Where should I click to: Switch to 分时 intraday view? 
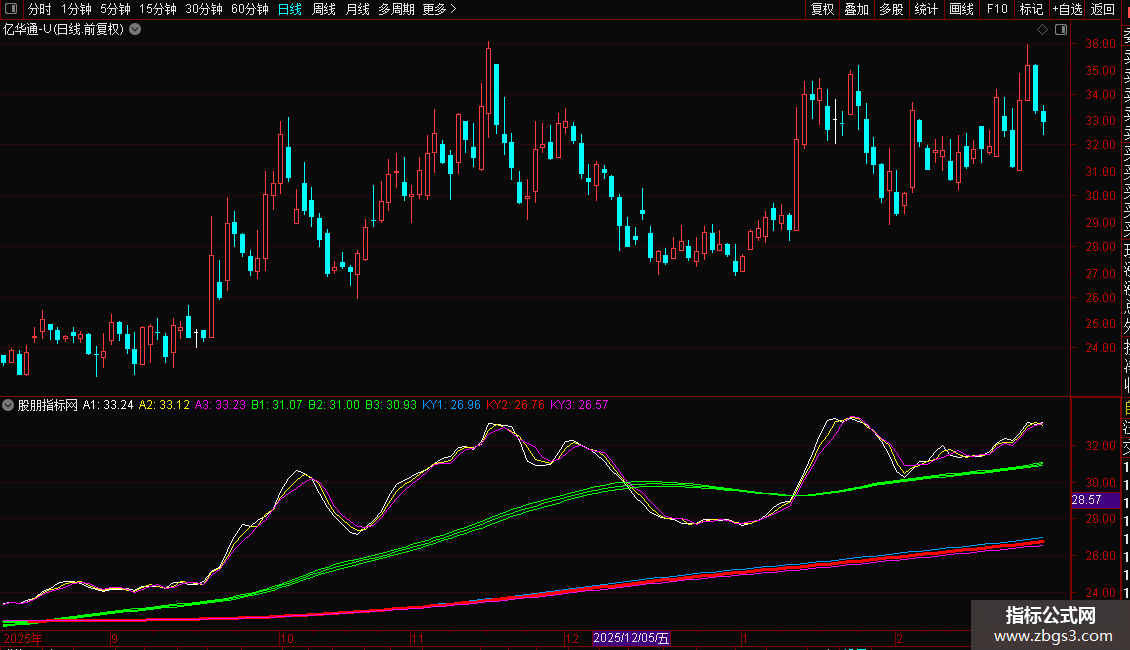tap(39, 9)
